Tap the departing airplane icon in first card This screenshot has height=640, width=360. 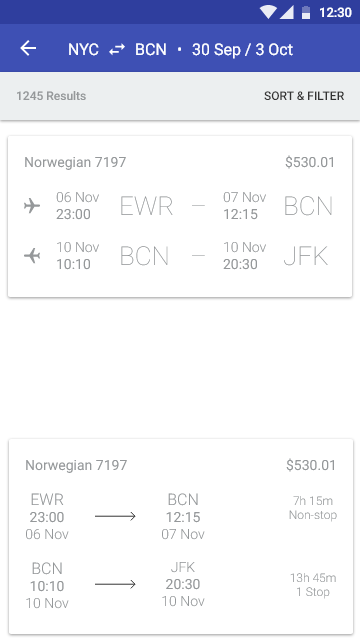click(32, 205)
